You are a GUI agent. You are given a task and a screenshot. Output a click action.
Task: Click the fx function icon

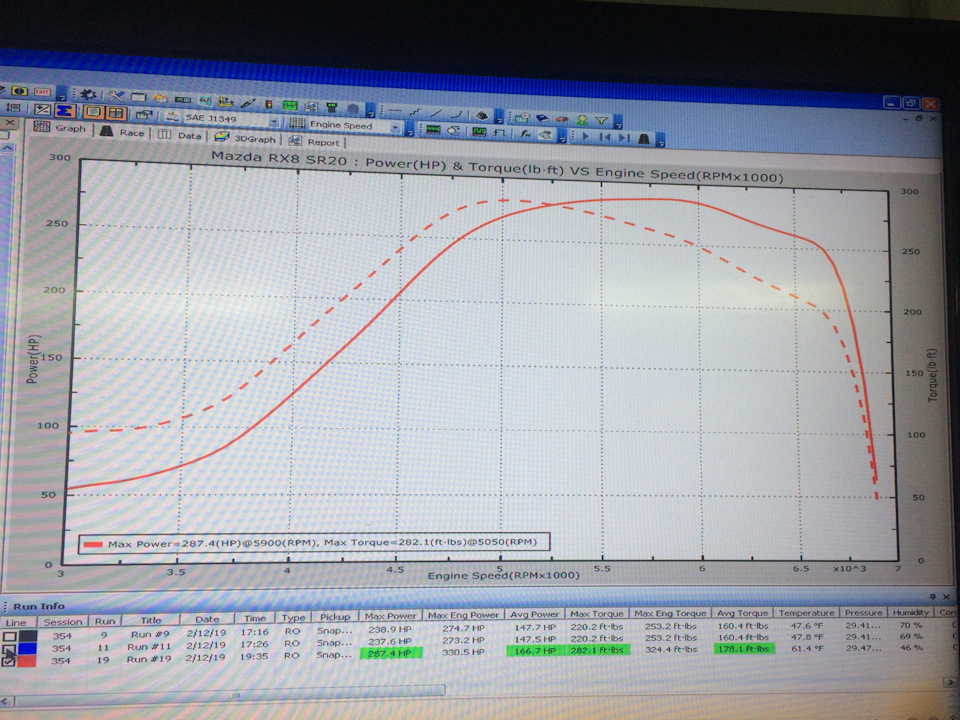coord(525,133)
